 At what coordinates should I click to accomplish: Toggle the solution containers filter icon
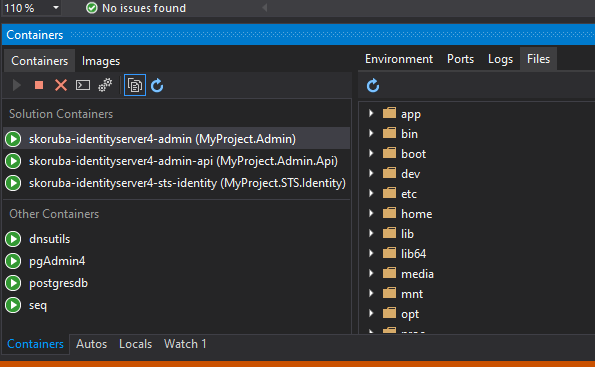tap(135, 85)
